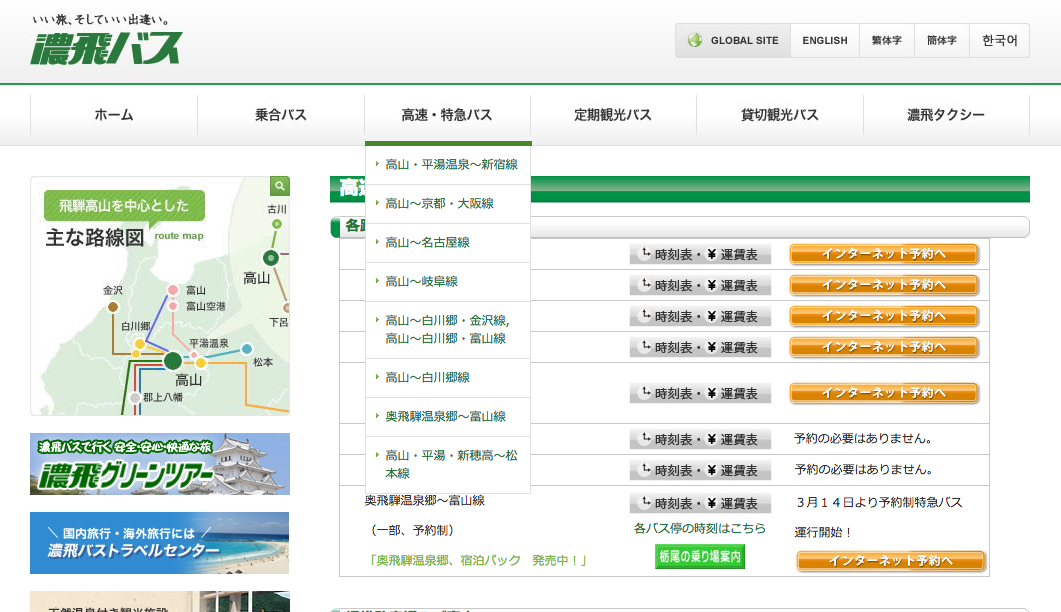The height and width of the screenshot is (612, 1061).
Task: Open the GLOBAL SITE link with globe icon
Action: 733,41
